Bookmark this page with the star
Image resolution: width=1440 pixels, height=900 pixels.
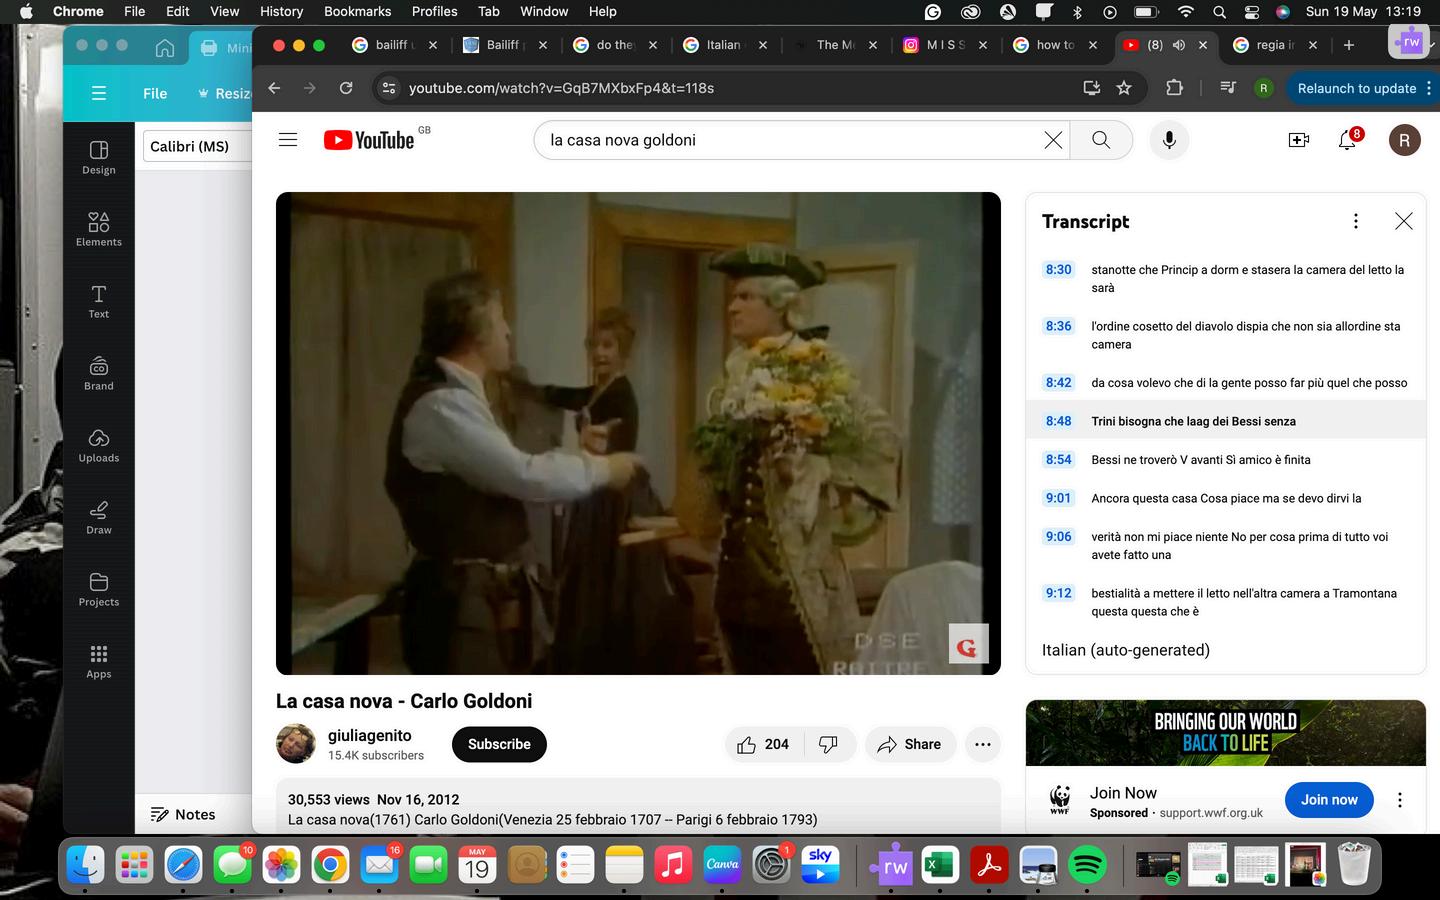(x=1124, y=88)
